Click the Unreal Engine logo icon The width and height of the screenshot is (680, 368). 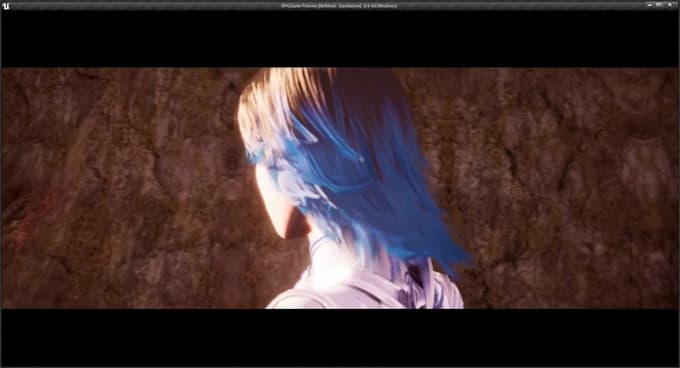[x=6, y=6]
